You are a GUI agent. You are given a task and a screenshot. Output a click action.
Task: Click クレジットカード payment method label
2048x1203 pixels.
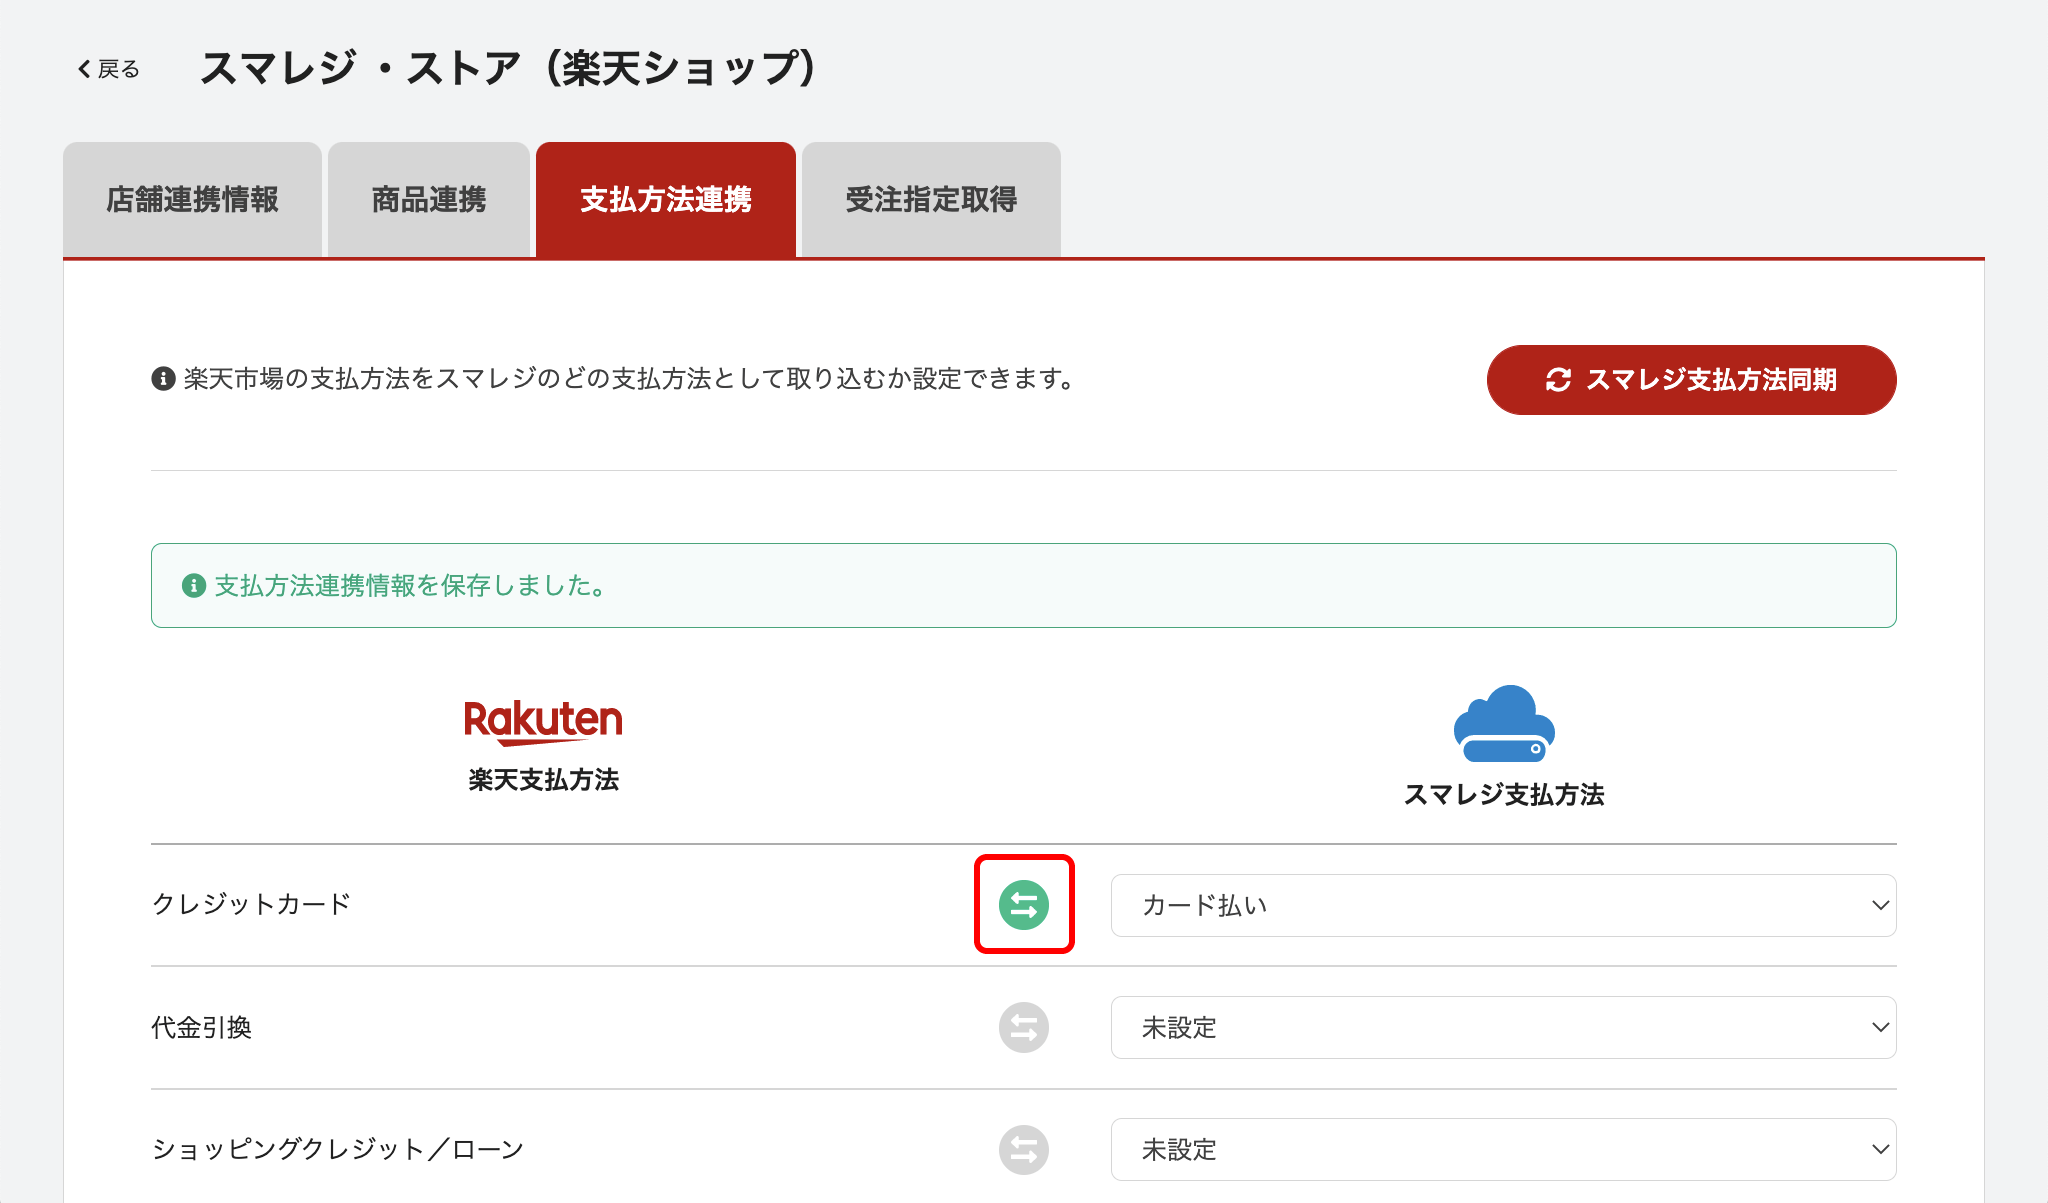251,904
